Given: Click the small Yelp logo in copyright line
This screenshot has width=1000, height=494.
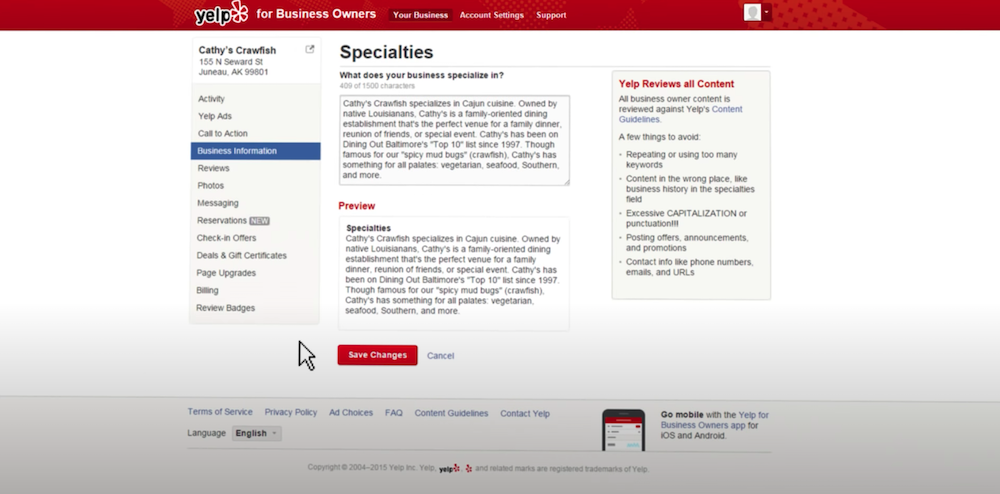Looking at the screenshot, I should pyautogui.click(x=448, y=469).
